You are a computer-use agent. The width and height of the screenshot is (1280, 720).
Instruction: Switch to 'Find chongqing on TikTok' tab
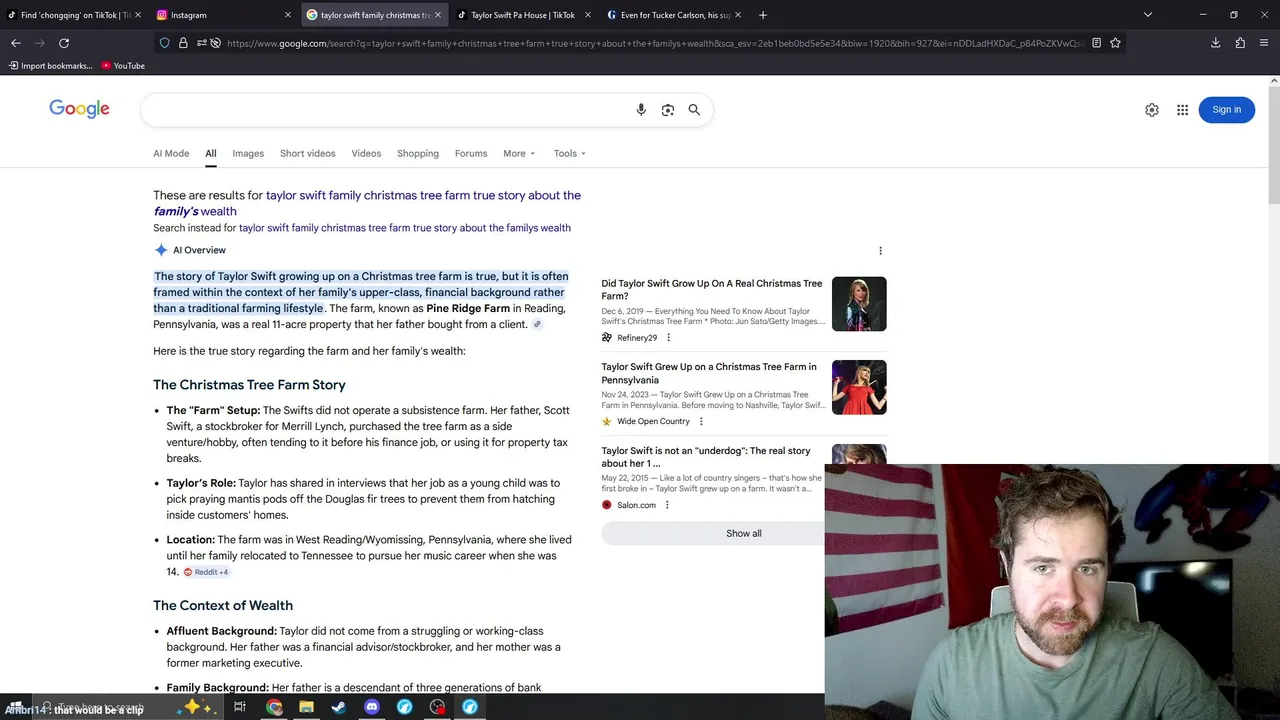pyautogui.click(x=75, y=15)
